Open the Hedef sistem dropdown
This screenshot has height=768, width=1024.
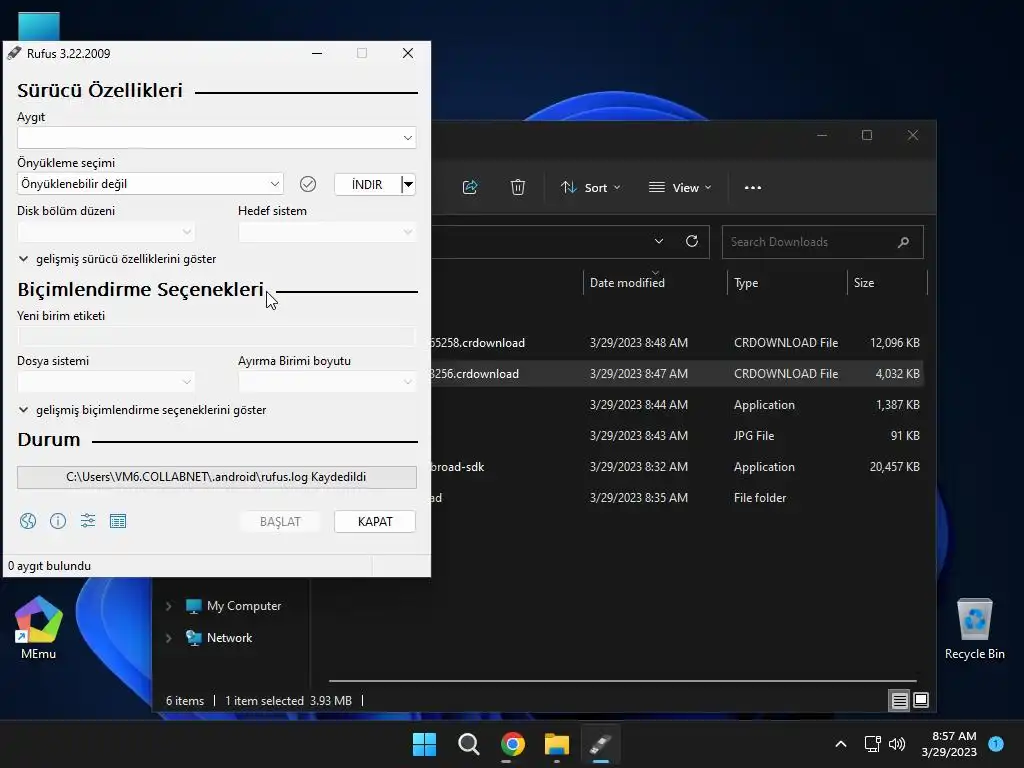click(327, 232)
